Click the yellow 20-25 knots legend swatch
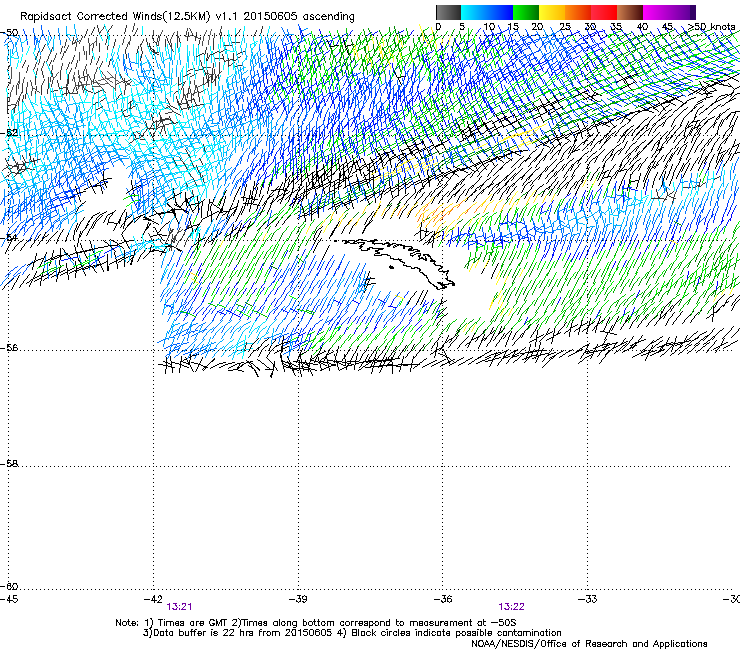 [x=552, y=12]
